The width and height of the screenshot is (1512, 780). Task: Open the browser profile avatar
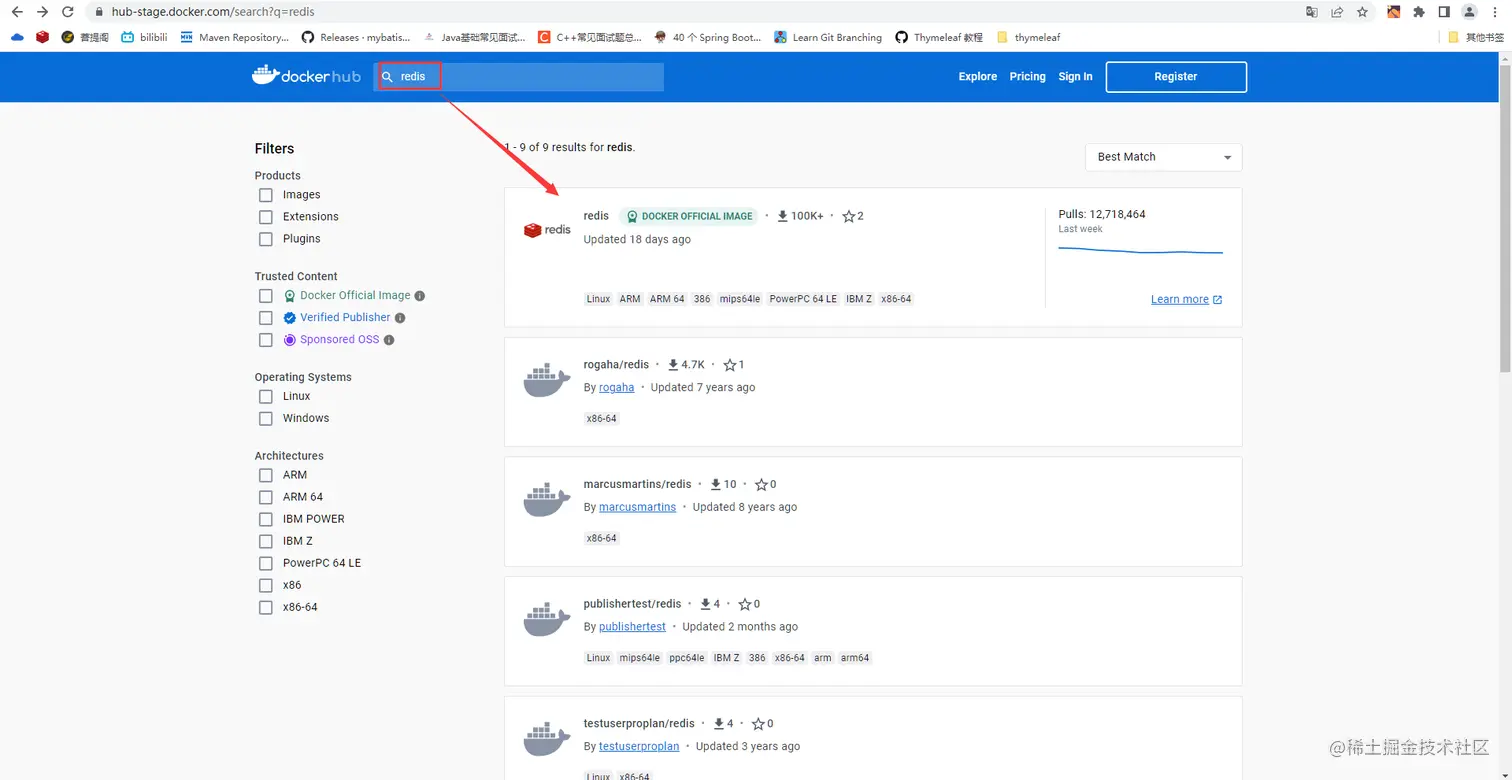coord(1469,12)
